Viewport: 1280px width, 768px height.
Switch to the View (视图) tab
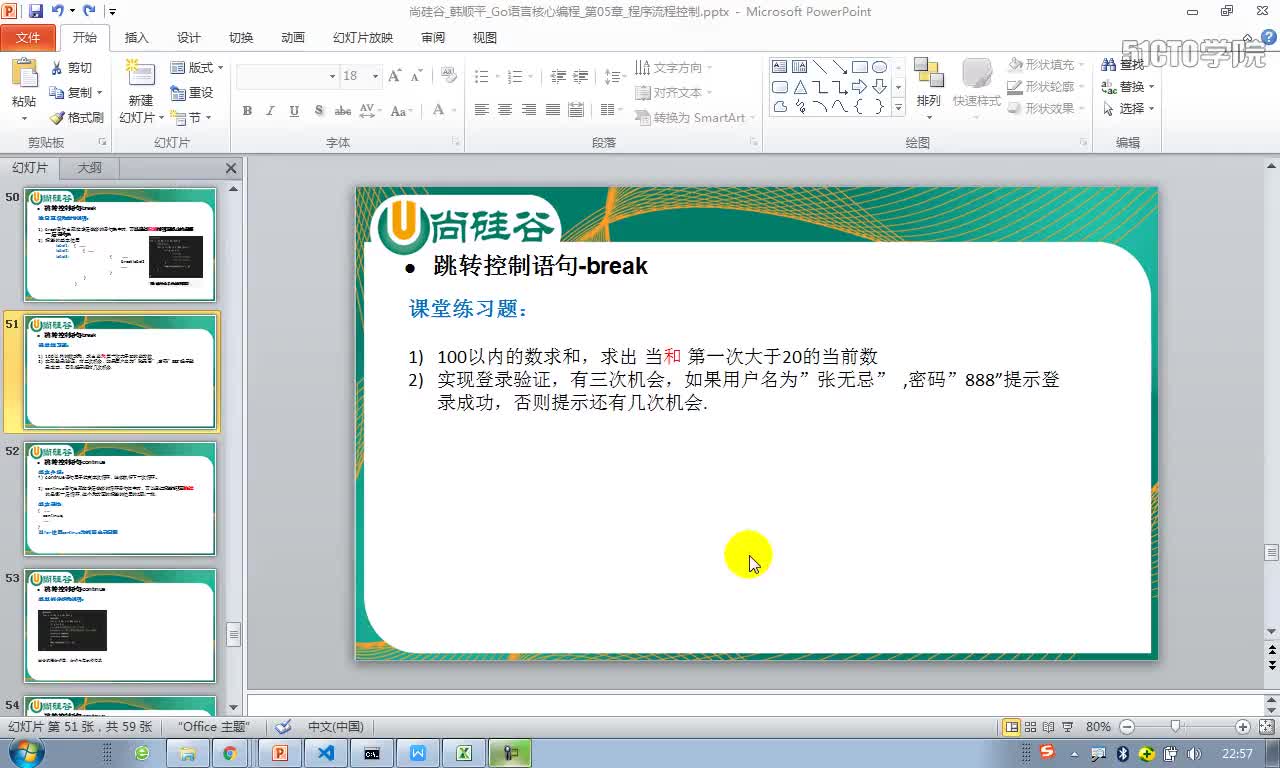(x=485, y=38)
